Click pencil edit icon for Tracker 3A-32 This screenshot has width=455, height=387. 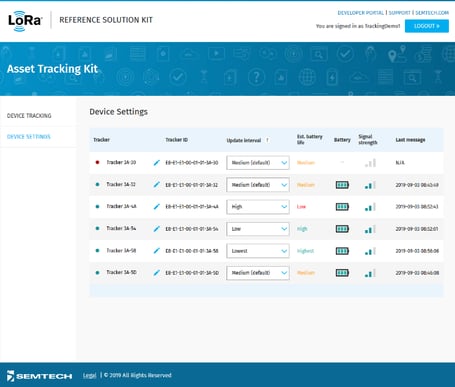[156, 185]
